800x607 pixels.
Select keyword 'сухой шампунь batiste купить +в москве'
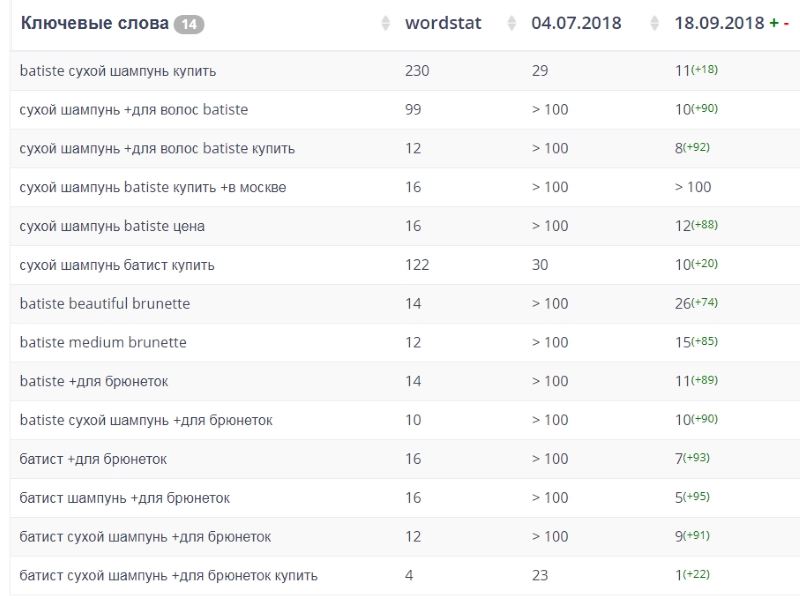153,187
